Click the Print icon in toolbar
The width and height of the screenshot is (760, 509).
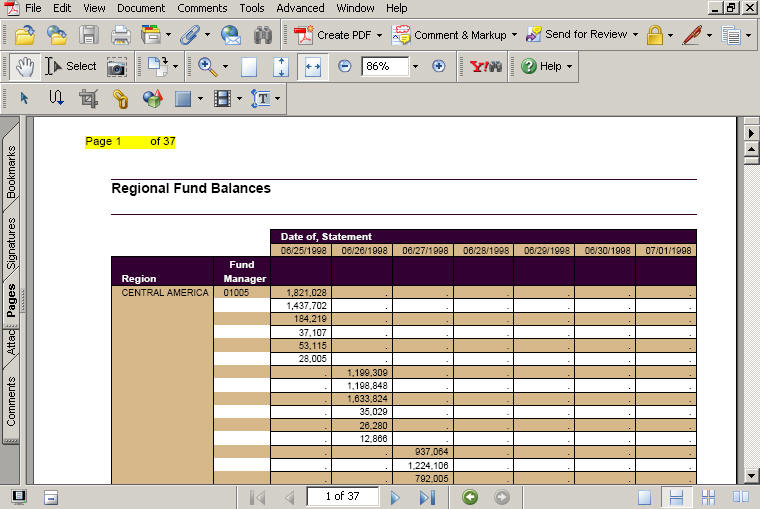coord(120,35)
